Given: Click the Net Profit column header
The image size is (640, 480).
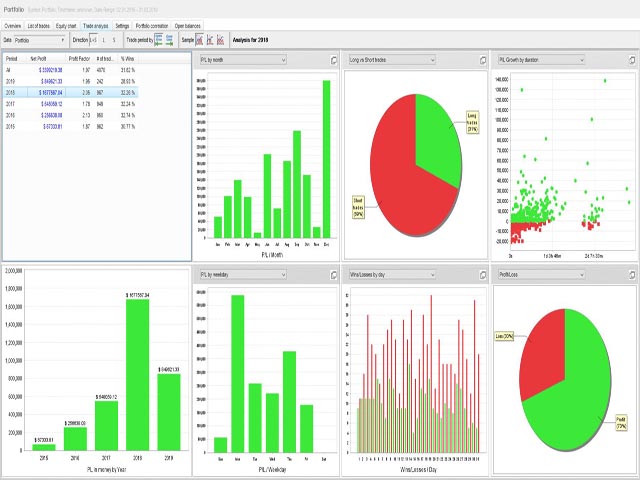Looking at the screenshot, I should coord(42,62).
